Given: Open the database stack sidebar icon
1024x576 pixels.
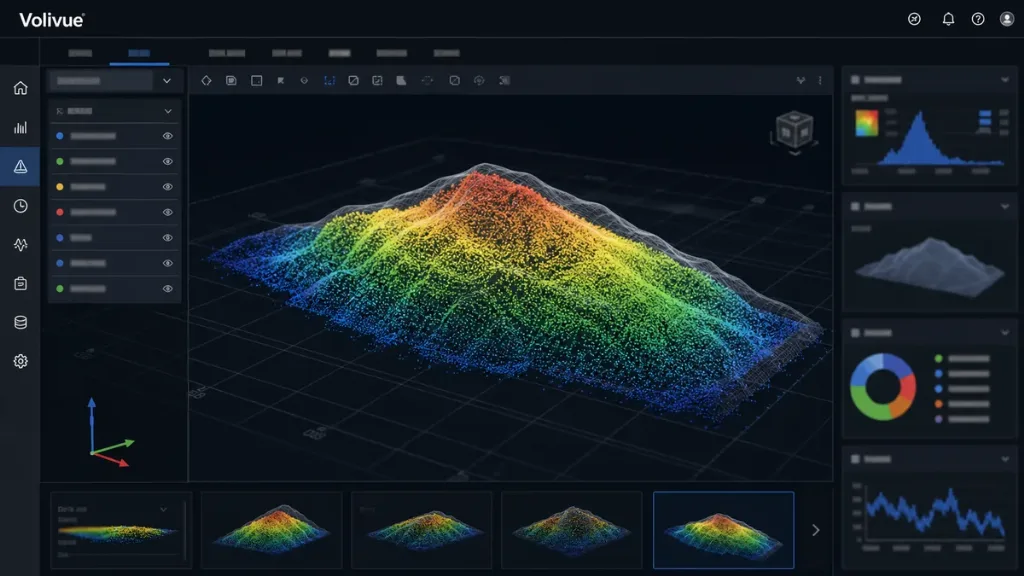Looking at the screenshot, I should click(20, 322).
